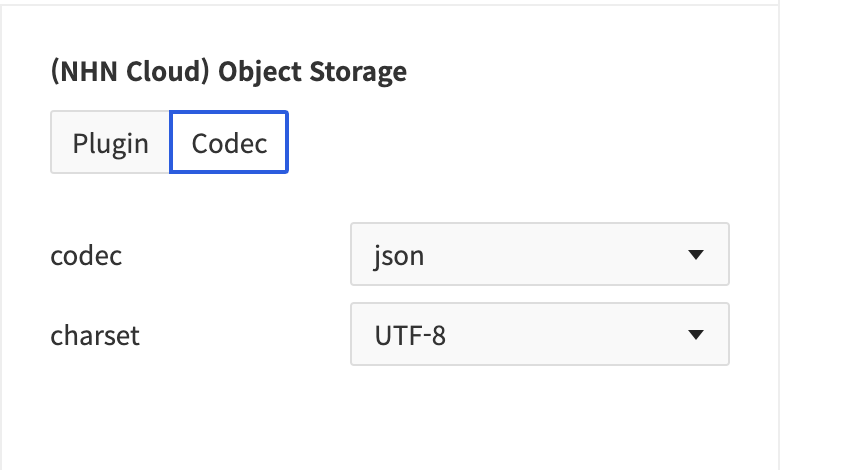The width and height of the screenshot is (846, 470).
Task: Open the codec dropdown showing json
Action: tap(539, 255)
